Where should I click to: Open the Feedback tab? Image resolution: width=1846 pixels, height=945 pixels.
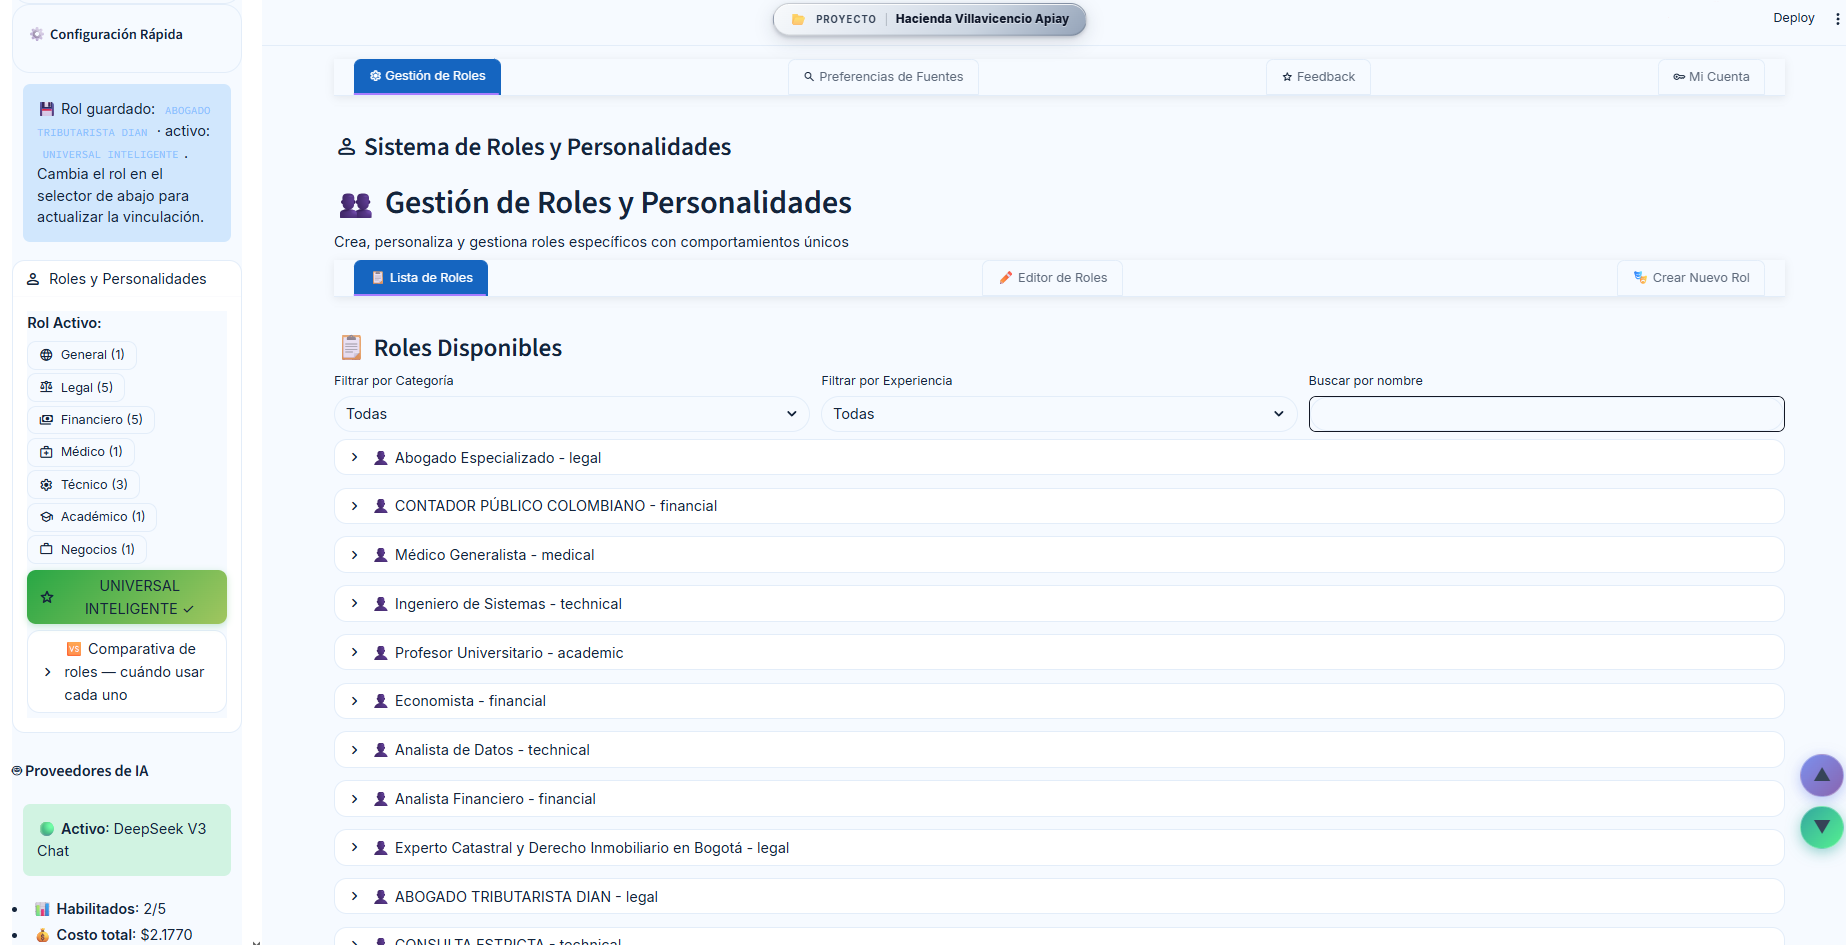pyautogui.click(x=1318, y=77)
